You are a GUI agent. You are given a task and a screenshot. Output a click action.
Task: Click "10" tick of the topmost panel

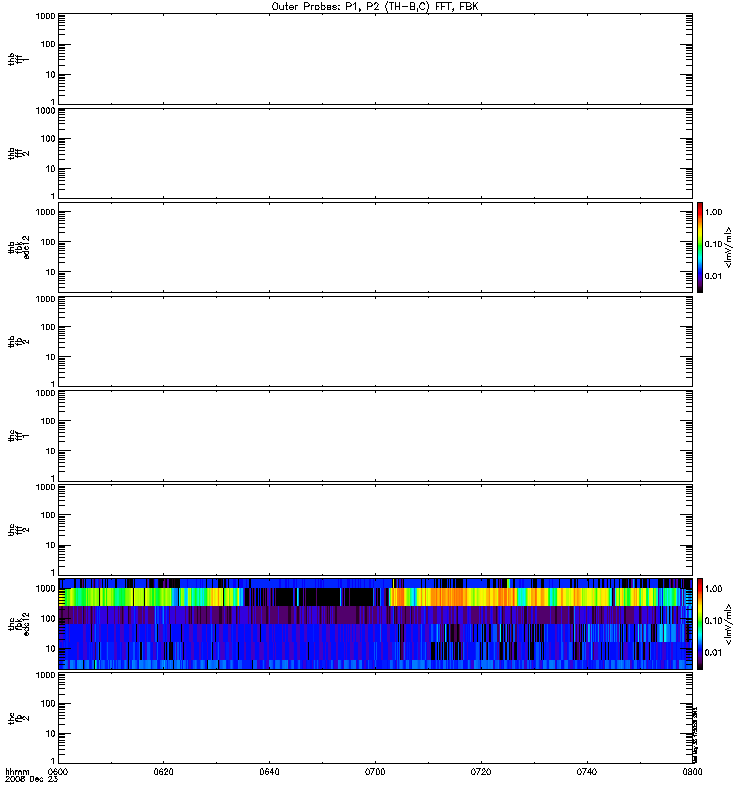click(51, 75)
